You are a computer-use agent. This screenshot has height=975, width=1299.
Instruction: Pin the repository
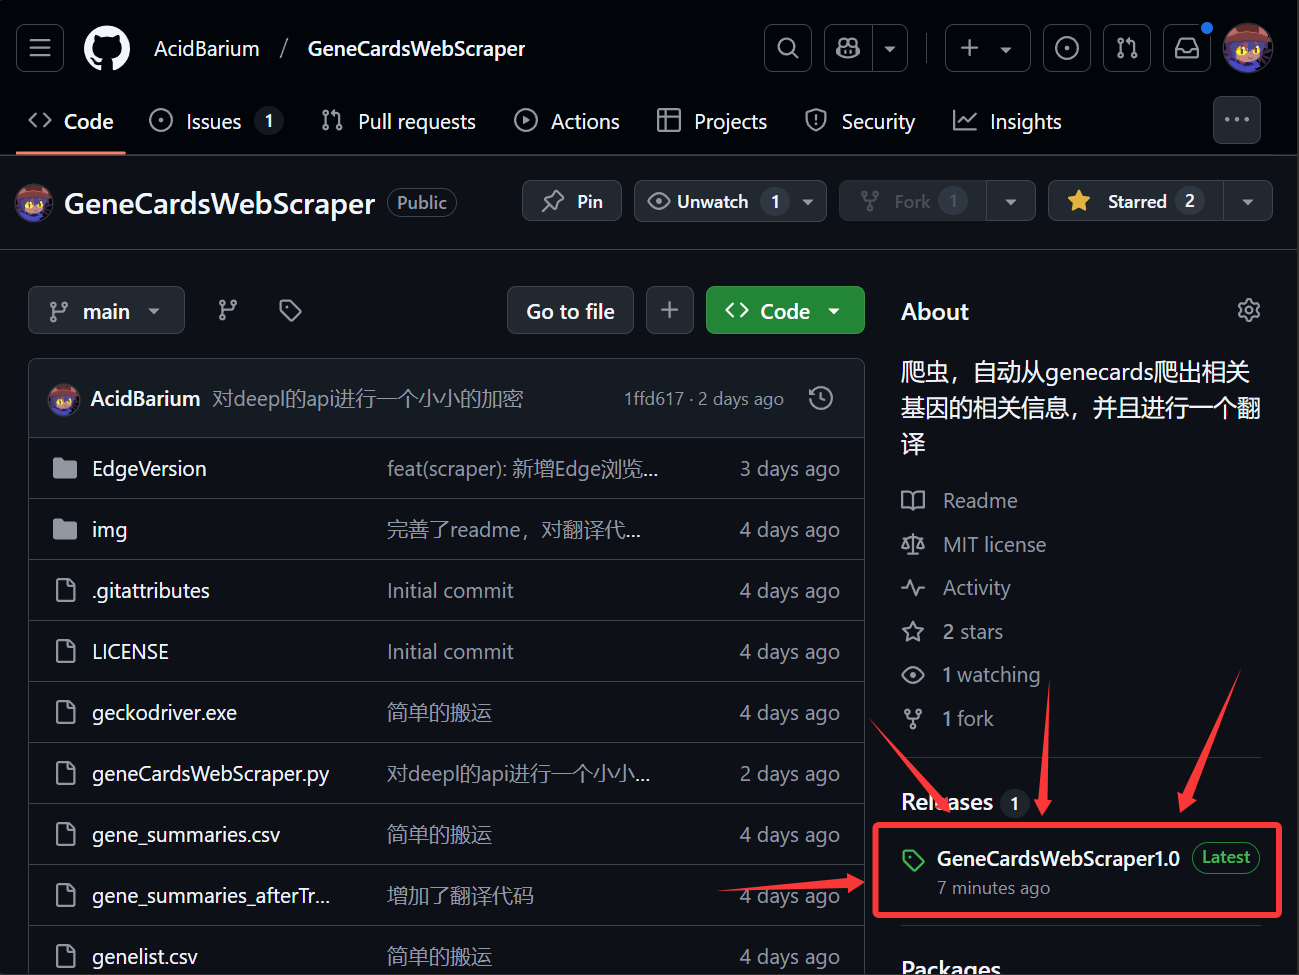tap(572, 201)
